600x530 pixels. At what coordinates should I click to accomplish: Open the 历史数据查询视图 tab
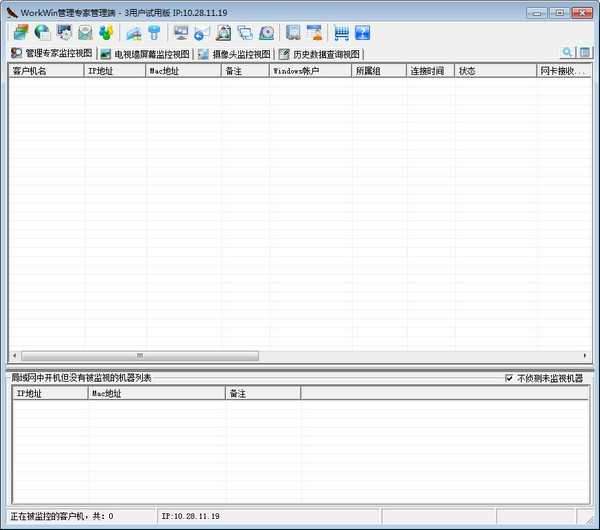point(320,54)
